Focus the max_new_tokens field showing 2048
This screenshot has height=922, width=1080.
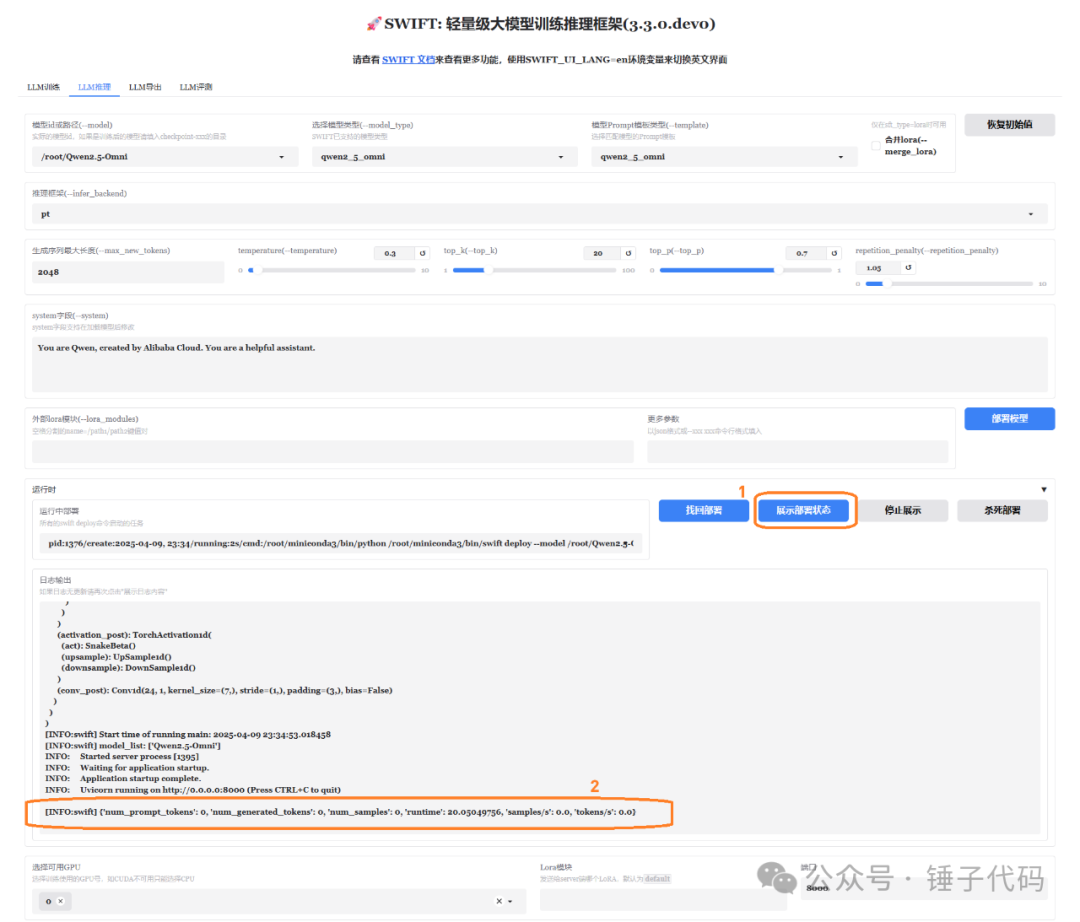[128, 272]
